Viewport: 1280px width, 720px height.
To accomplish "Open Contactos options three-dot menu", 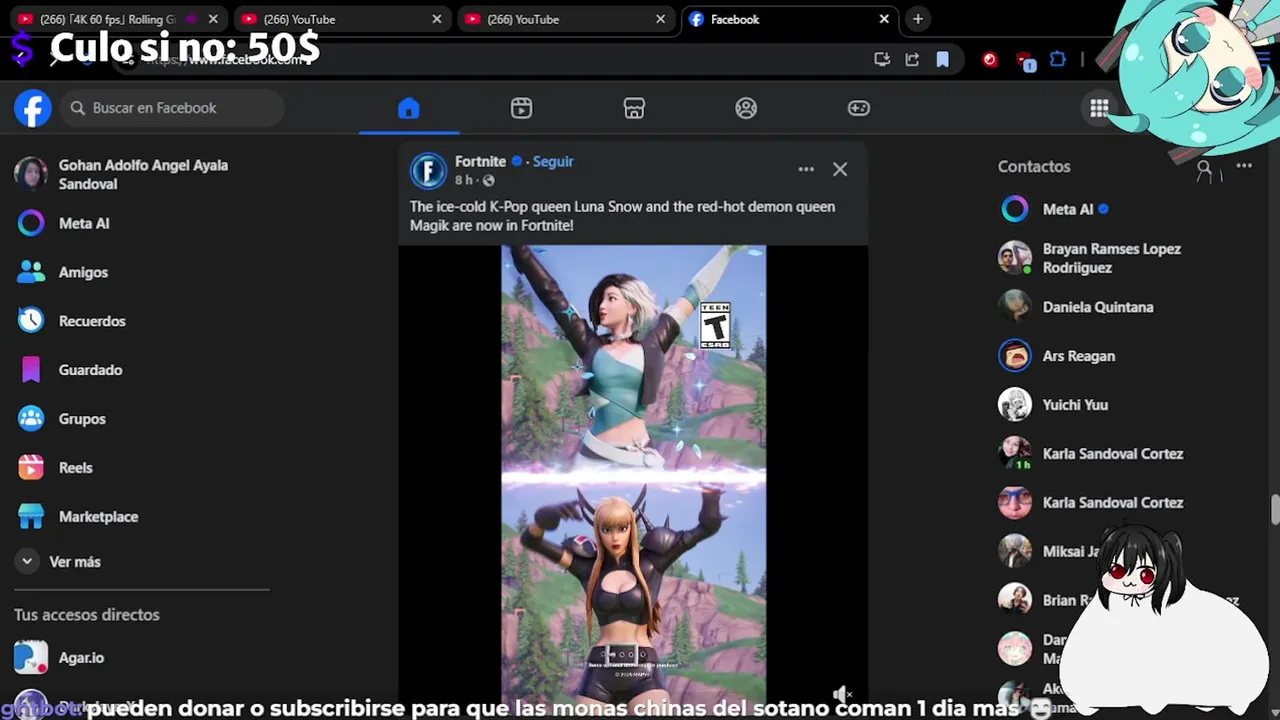I will tap(1244, 166).
